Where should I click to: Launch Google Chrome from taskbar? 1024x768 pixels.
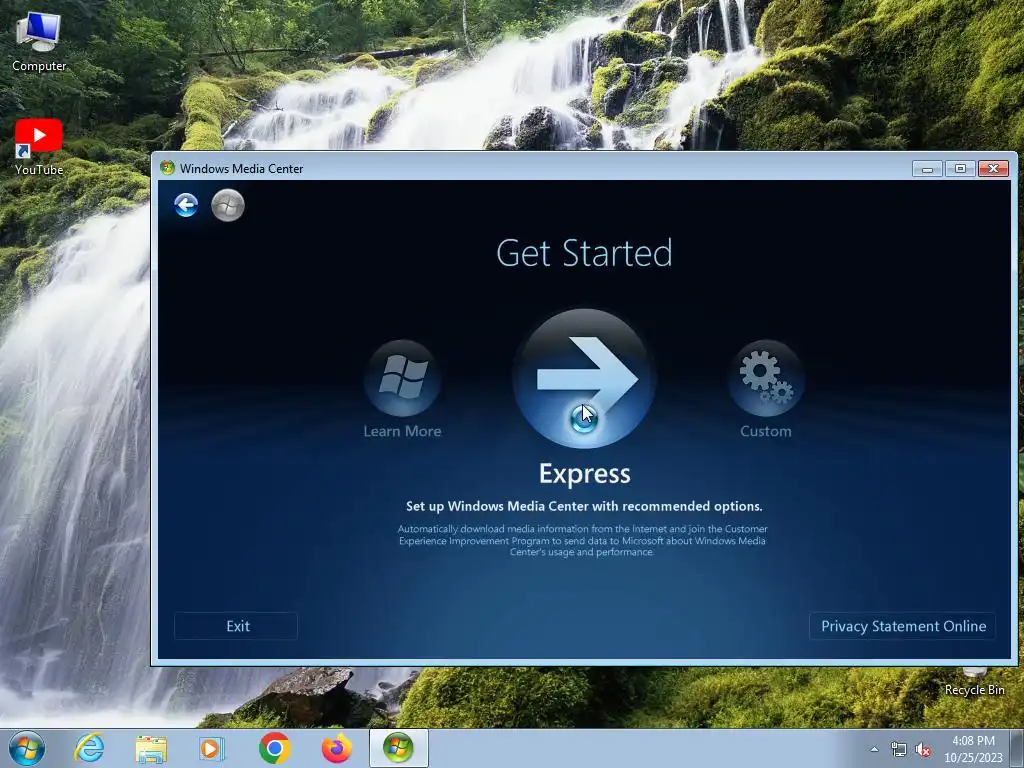click(275, 748)
